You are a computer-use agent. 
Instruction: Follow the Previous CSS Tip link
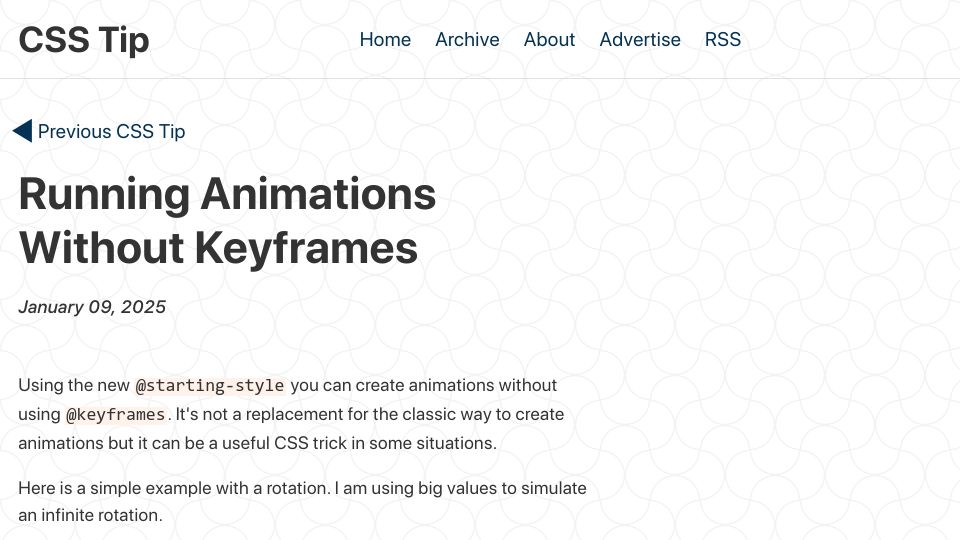pos(111,131)
